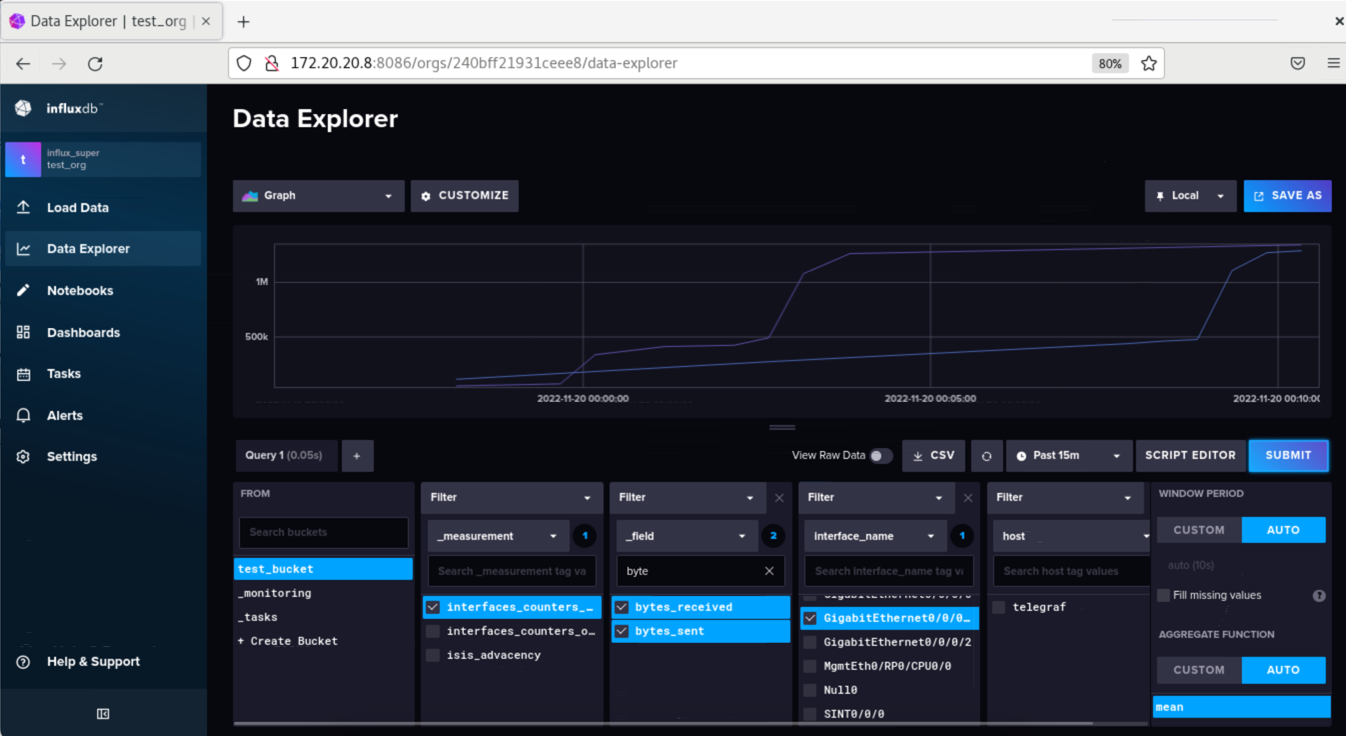Reload the browser page

[95, 63]
